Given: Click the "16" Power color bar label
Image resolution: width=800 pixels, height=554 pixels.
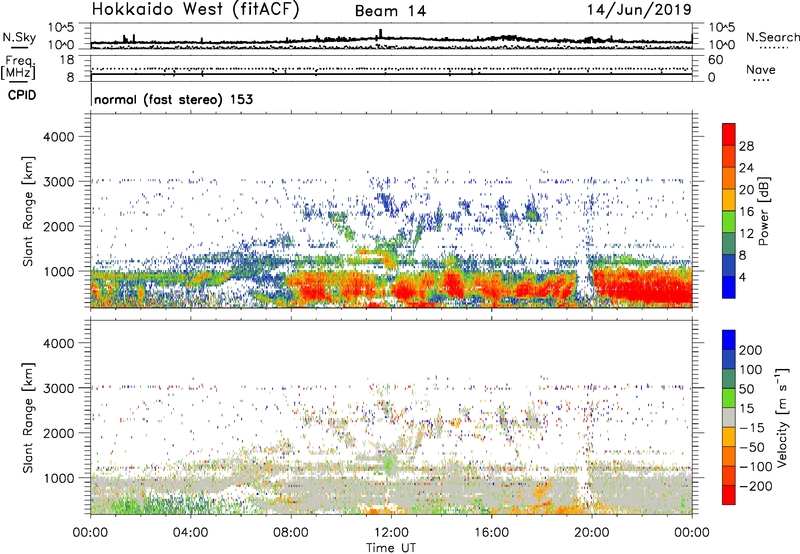Looking at the screenshot, I should 746,212.
